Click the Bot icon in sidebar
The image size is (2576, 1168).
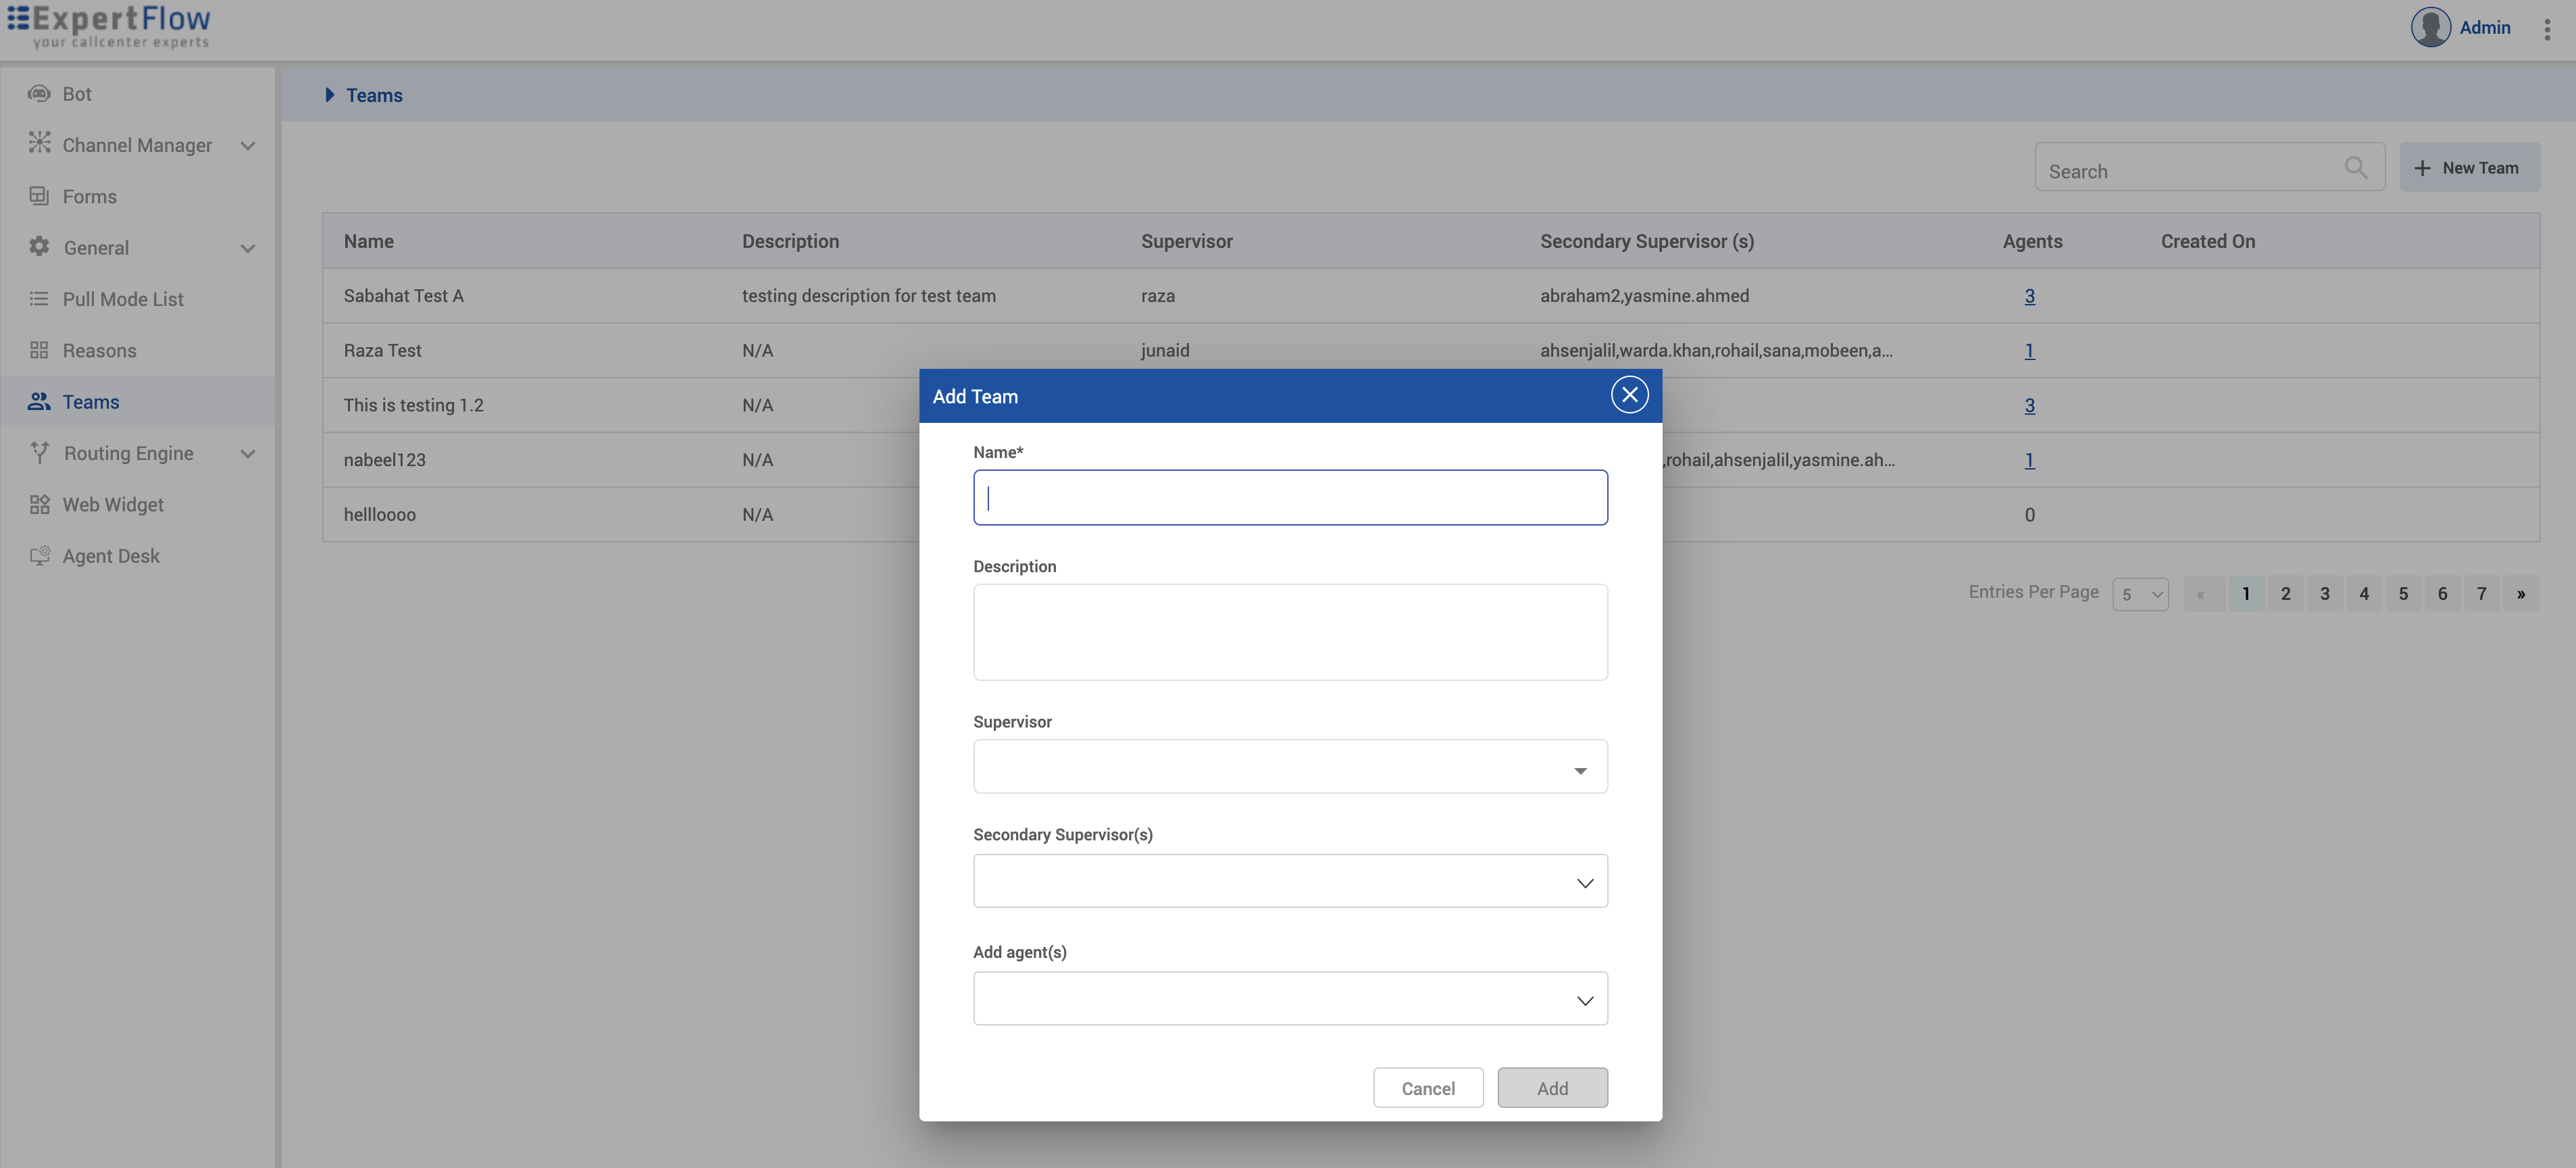click(x=39, y=94)
